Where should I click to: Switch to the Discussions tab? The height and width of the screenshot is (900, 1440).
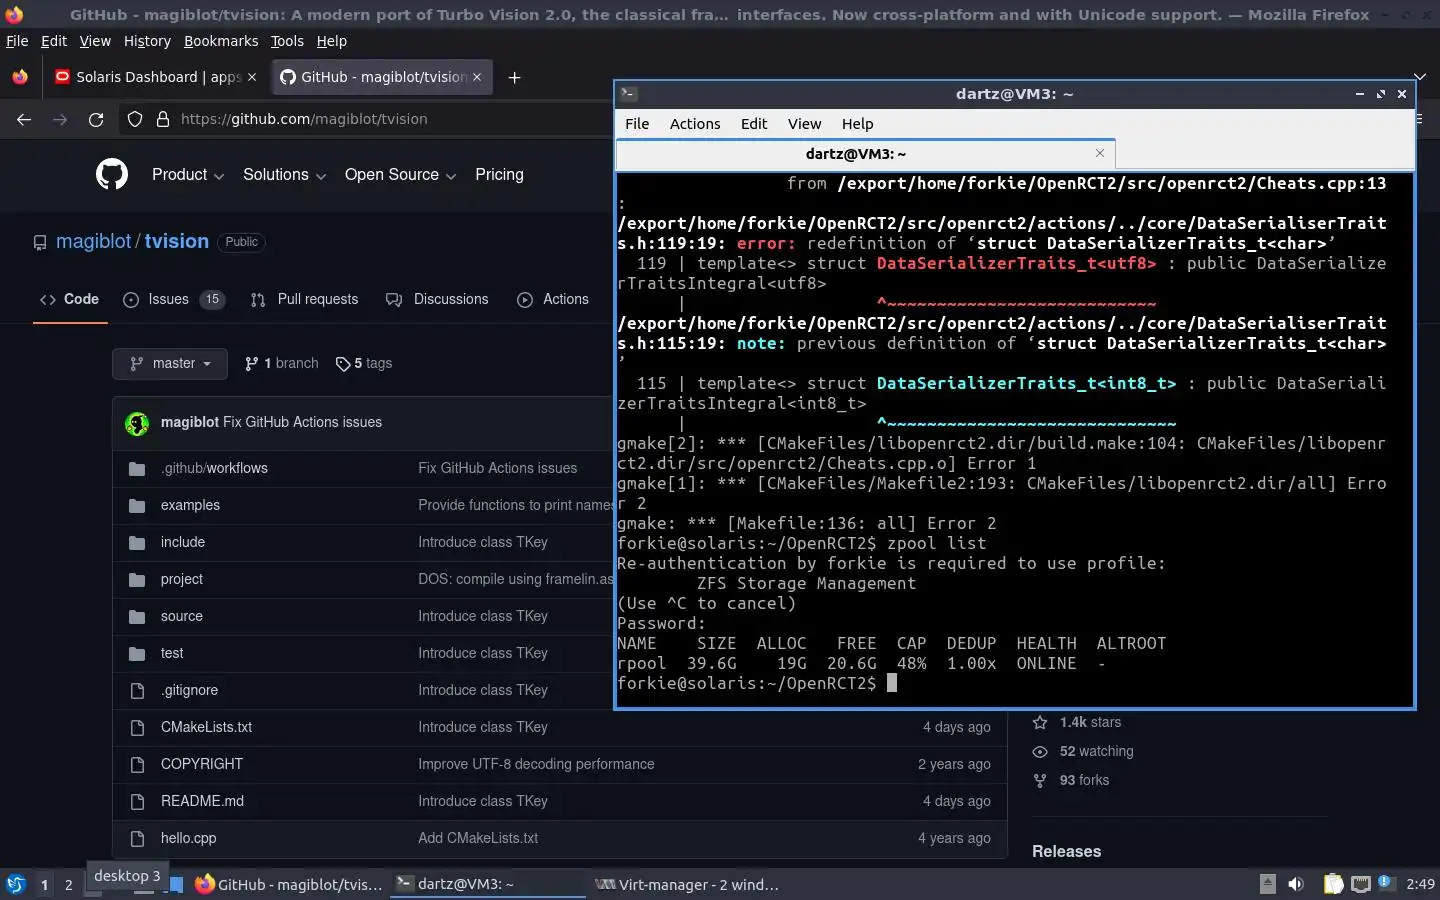(437, 299)
